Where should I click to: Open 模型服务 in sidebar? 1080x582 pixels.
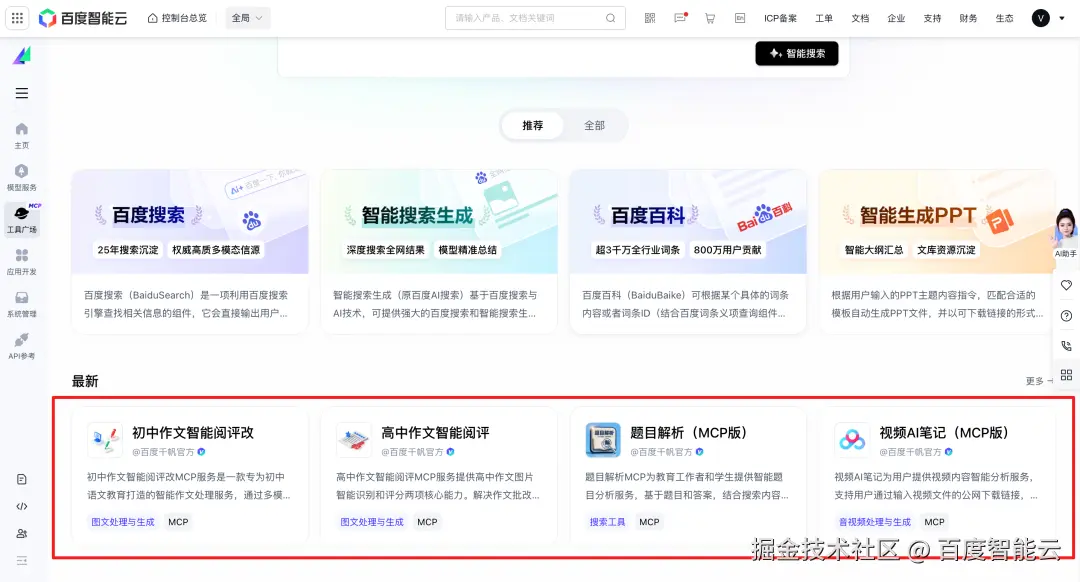22,178
